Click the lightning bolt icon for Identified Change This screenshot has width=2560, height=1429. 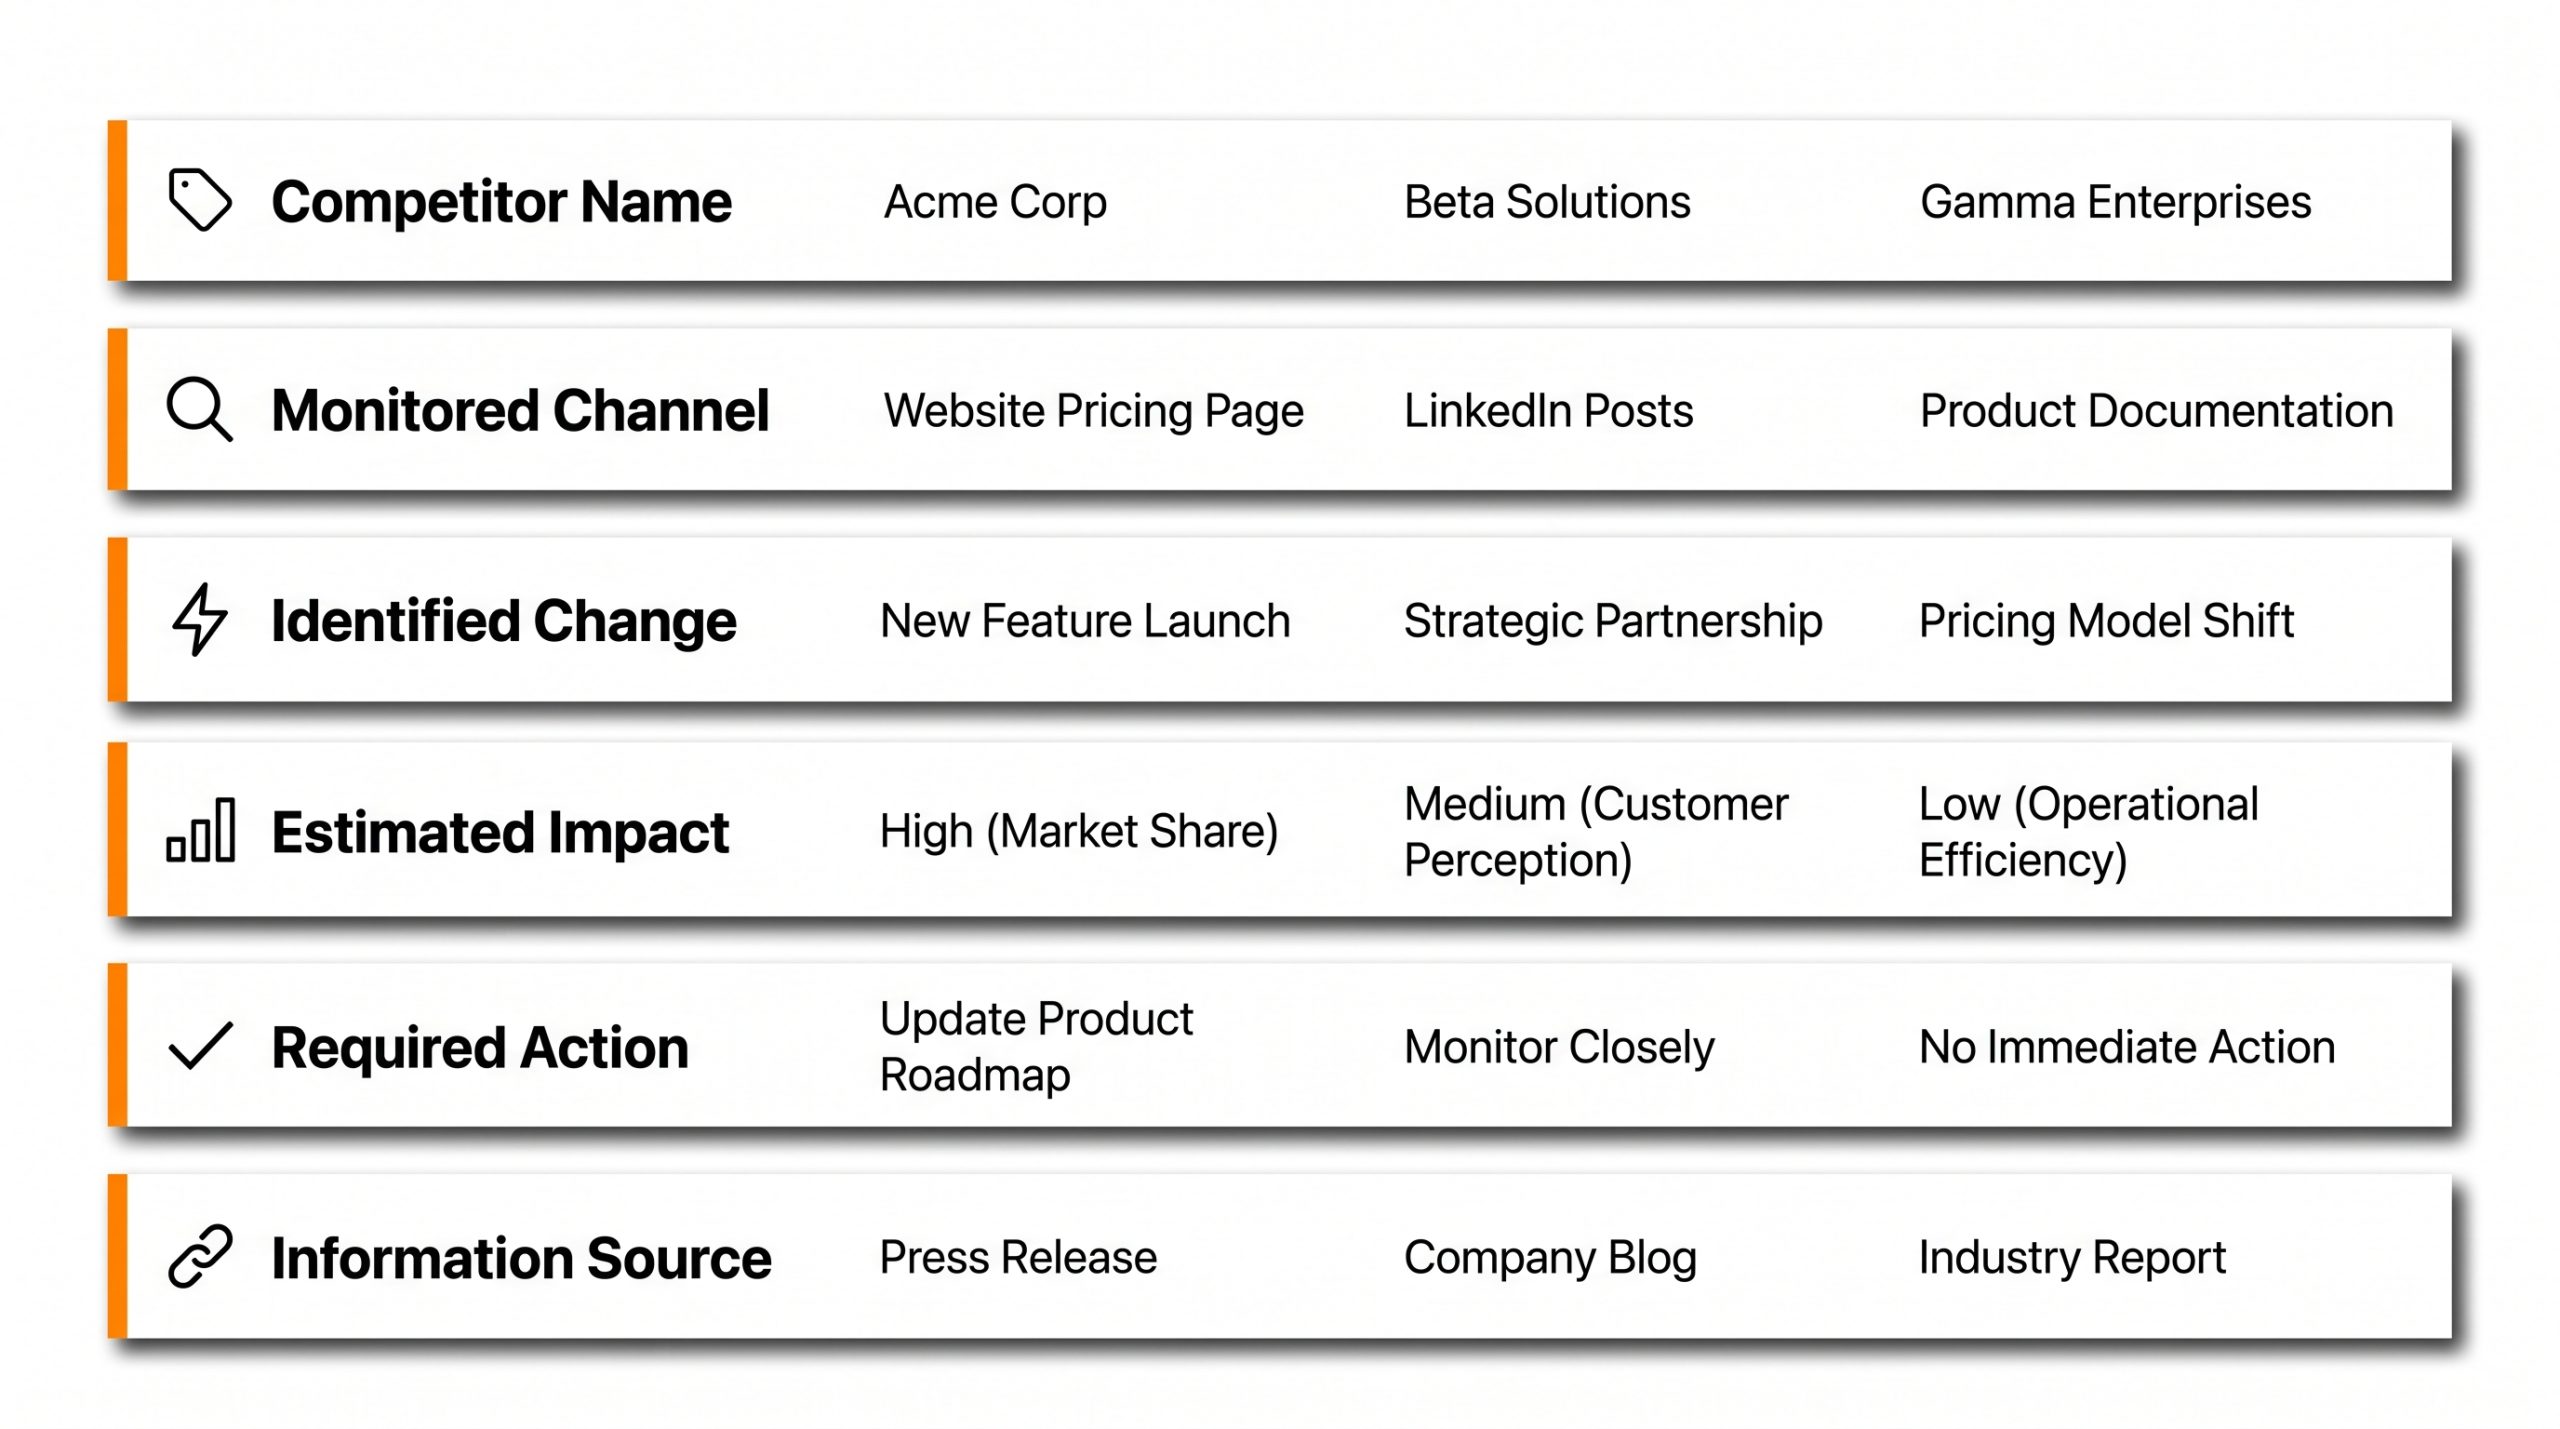200,619
